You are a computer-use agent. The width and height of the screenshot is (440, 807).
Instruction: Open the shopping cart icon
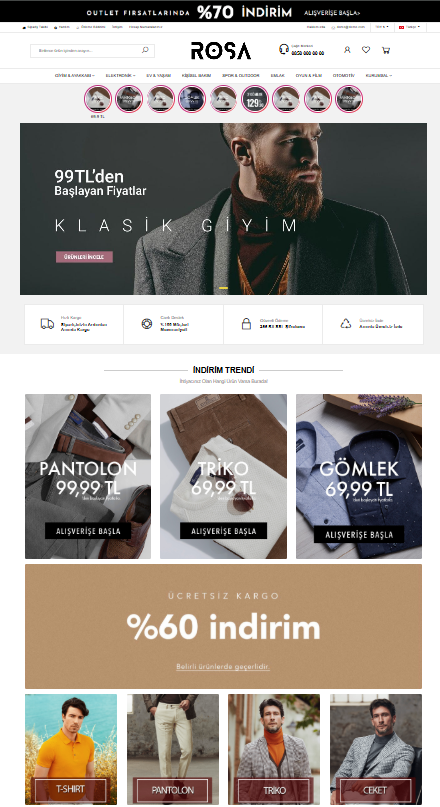pyautogui.click(x=385, y=50)
